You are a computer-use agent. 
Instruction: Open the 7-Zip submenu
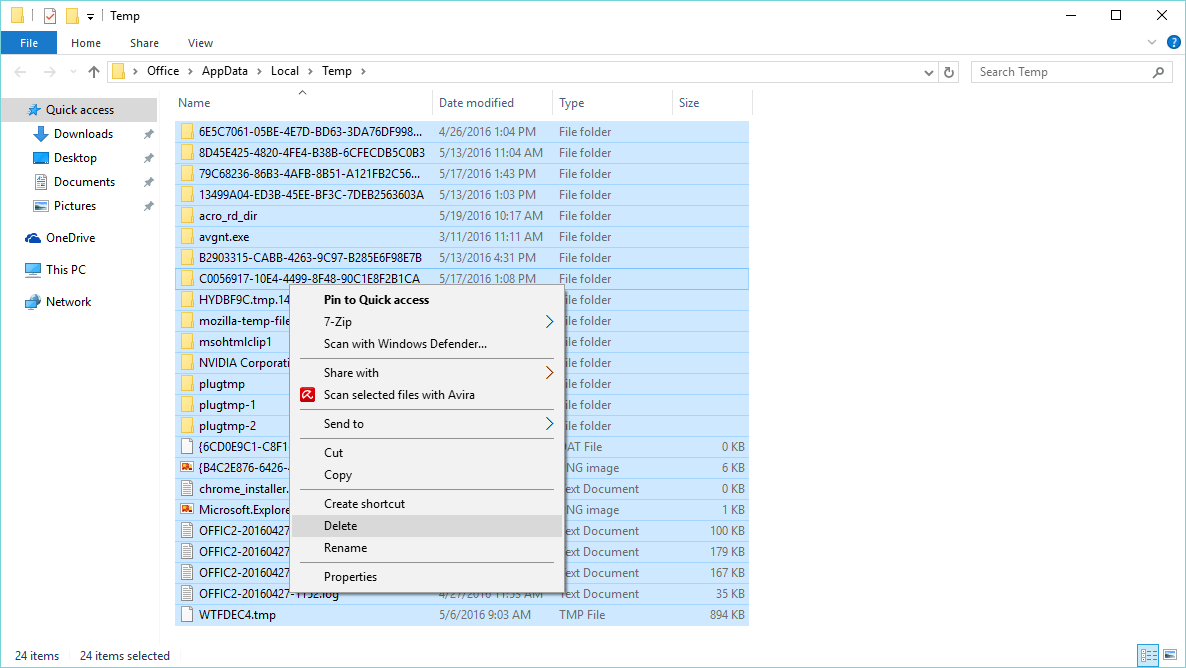pos(427,322)
